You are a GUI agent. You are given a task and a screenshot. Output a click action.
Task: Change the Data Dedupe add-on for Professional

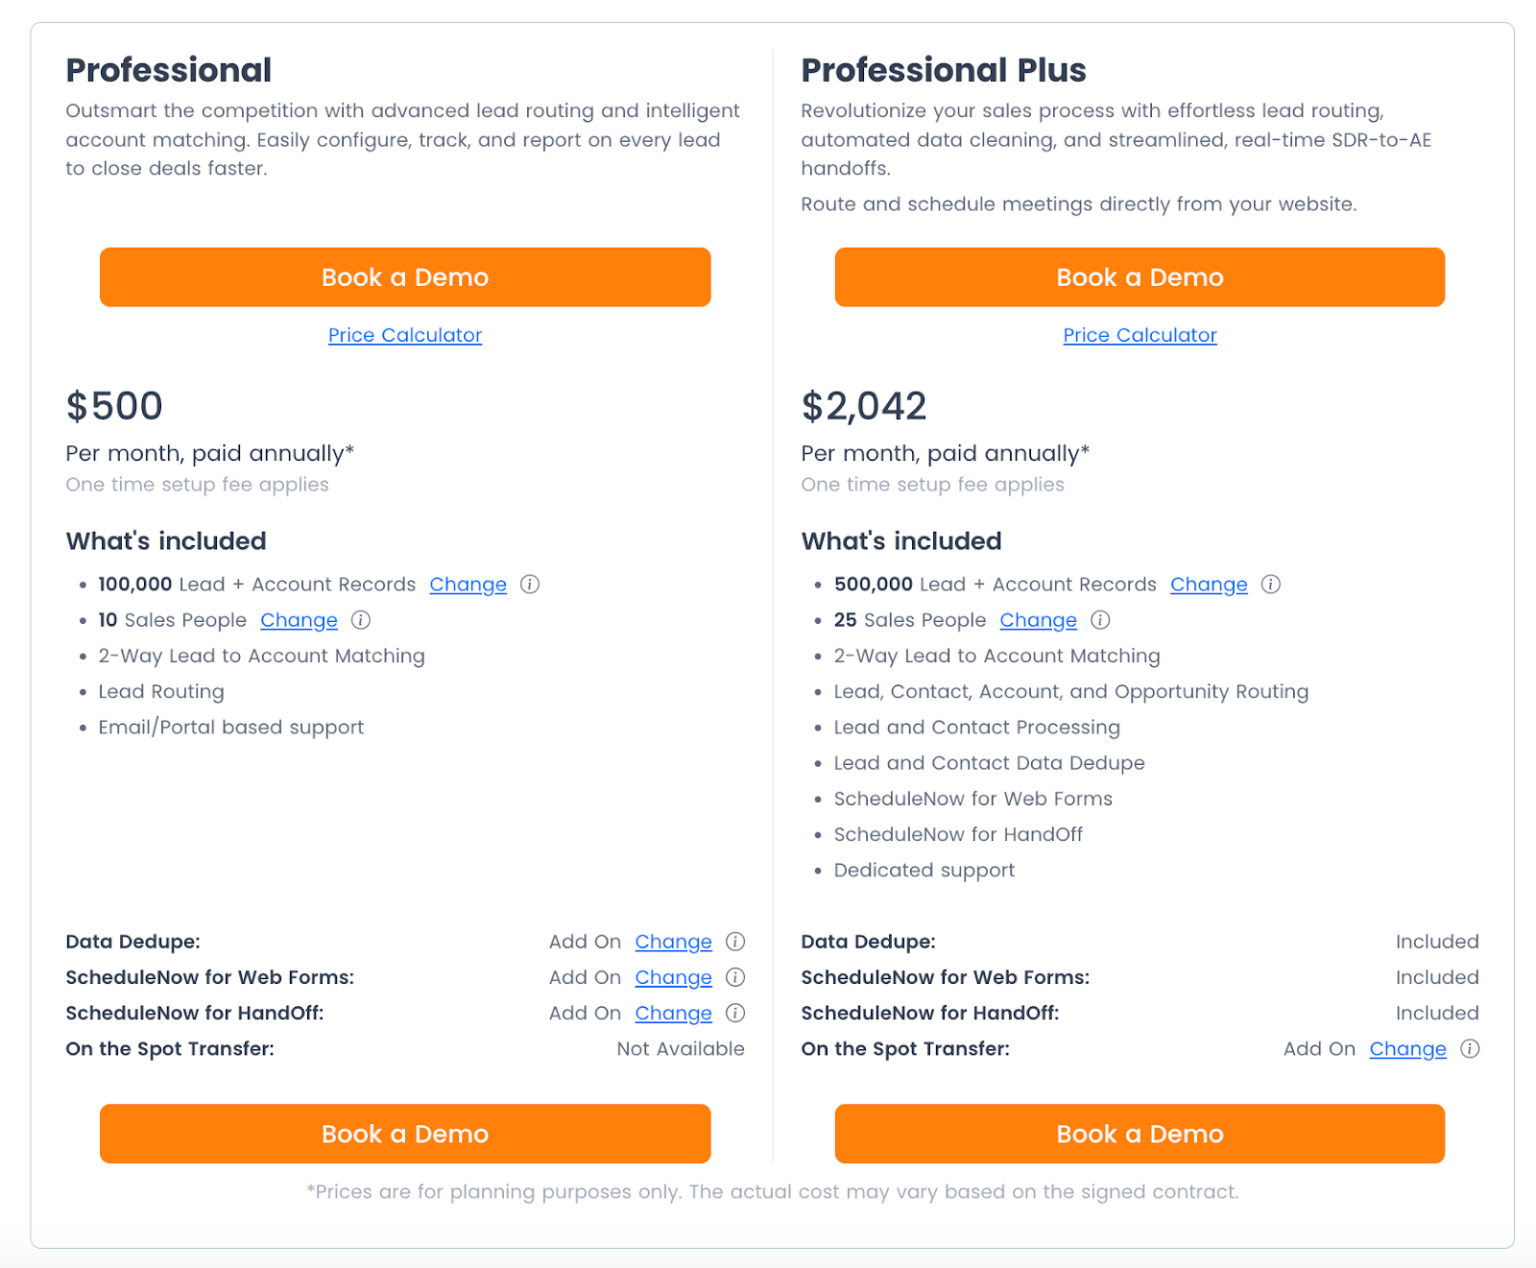tap(673, 941)
